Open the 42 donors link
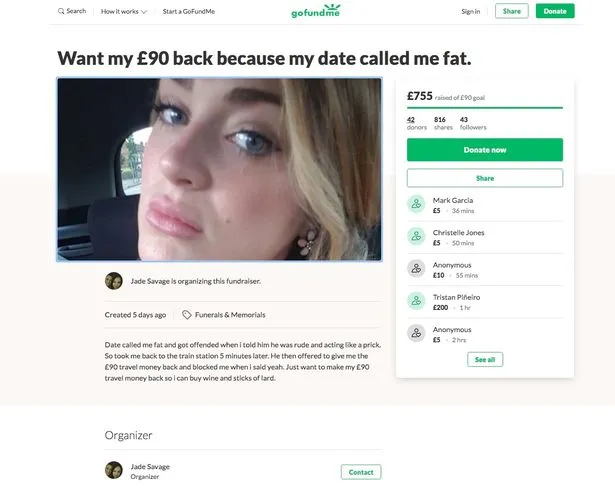615x492 pixels. [411, 122]
